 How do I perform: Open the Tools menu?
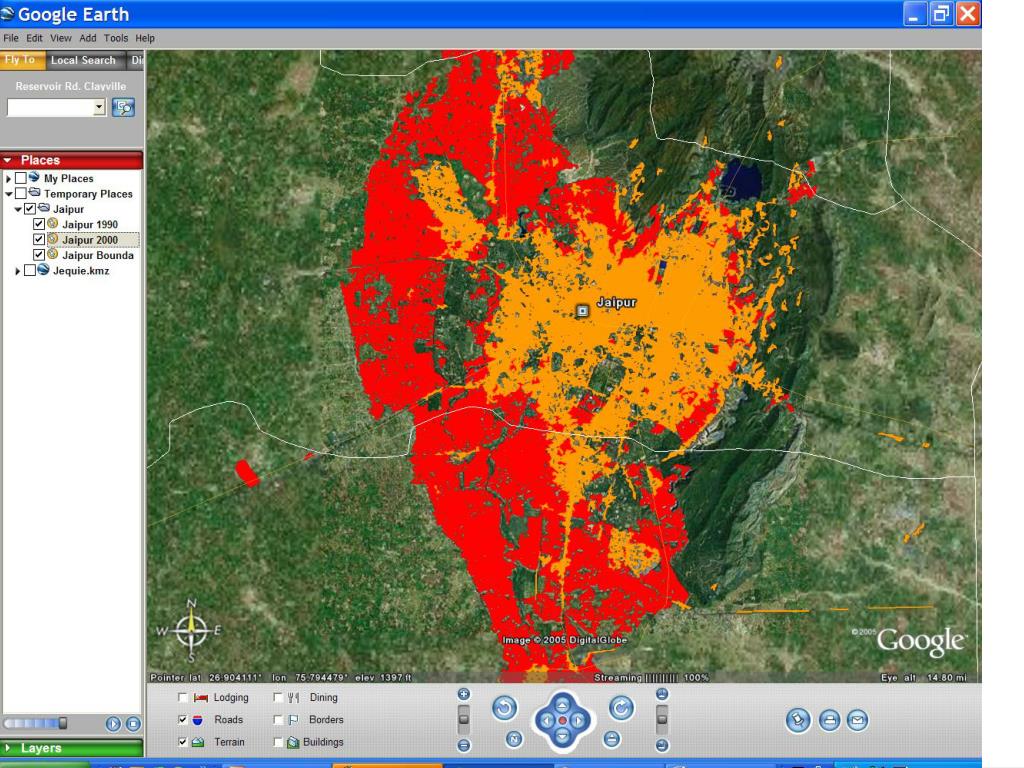pos(116,38)
